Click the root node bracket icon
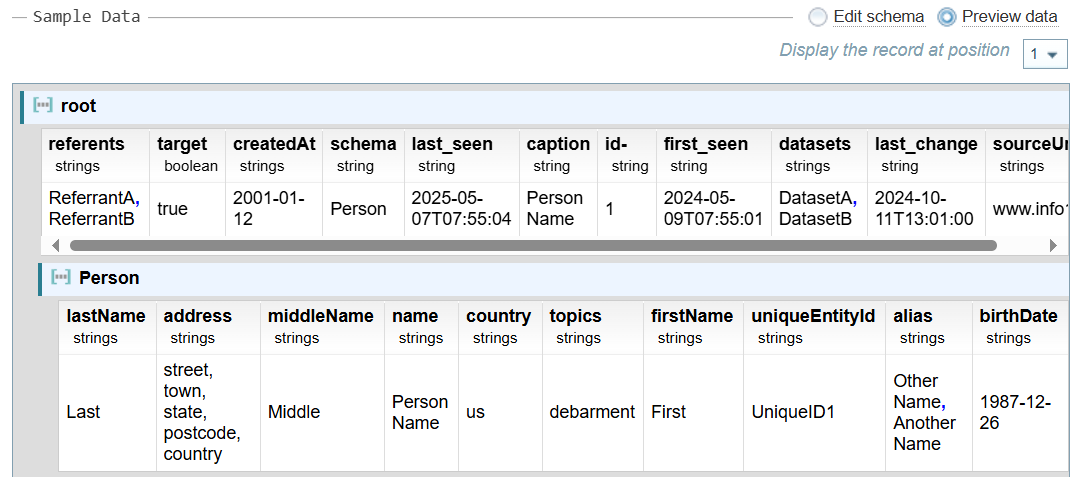 (43, 106)
